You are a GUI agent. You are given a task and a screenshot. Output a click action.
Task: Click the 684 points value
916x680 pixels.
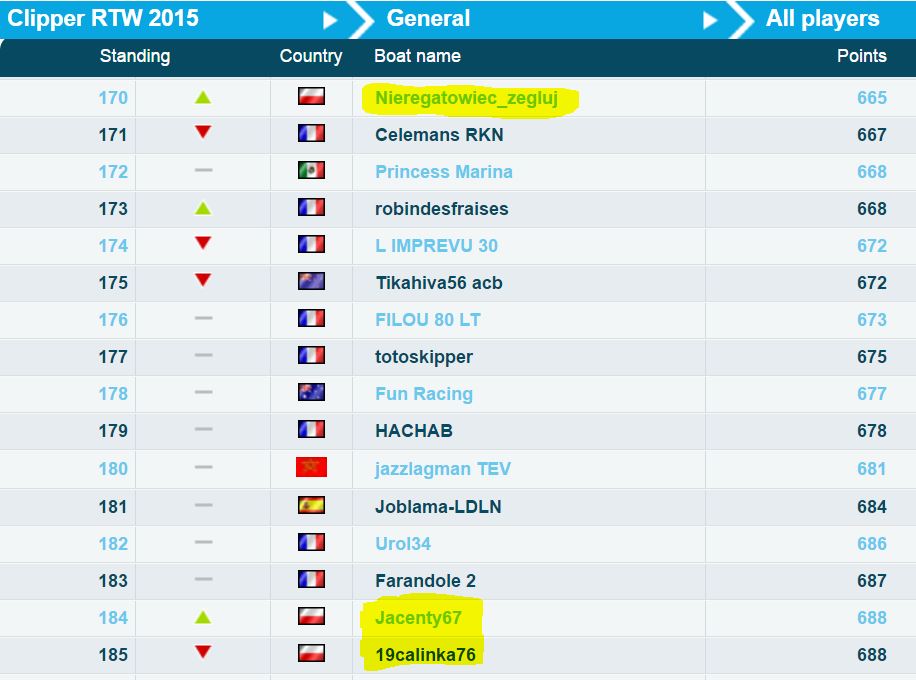tap(872, 506)
